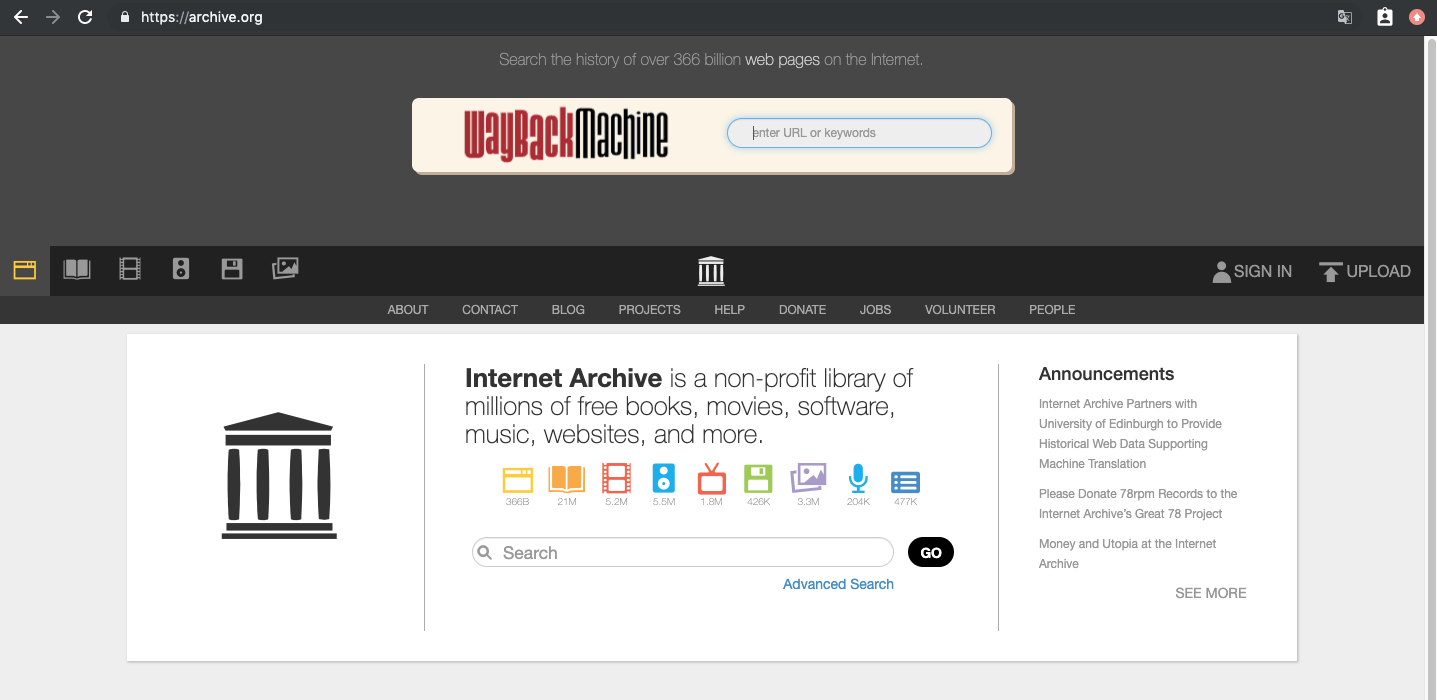Open the Video film icon in the nav bar

(130, 269)
